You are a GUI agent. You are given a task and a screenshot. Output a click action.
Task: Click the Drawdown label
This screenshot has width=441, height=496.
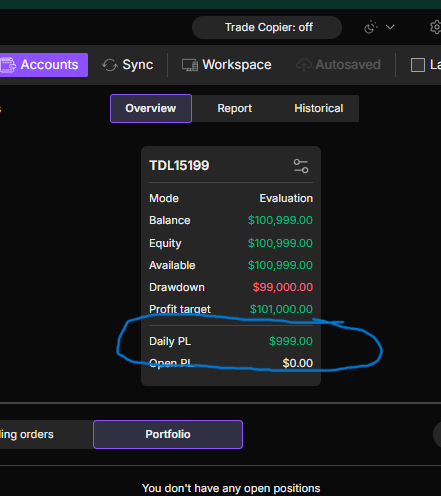pos(177,287)
